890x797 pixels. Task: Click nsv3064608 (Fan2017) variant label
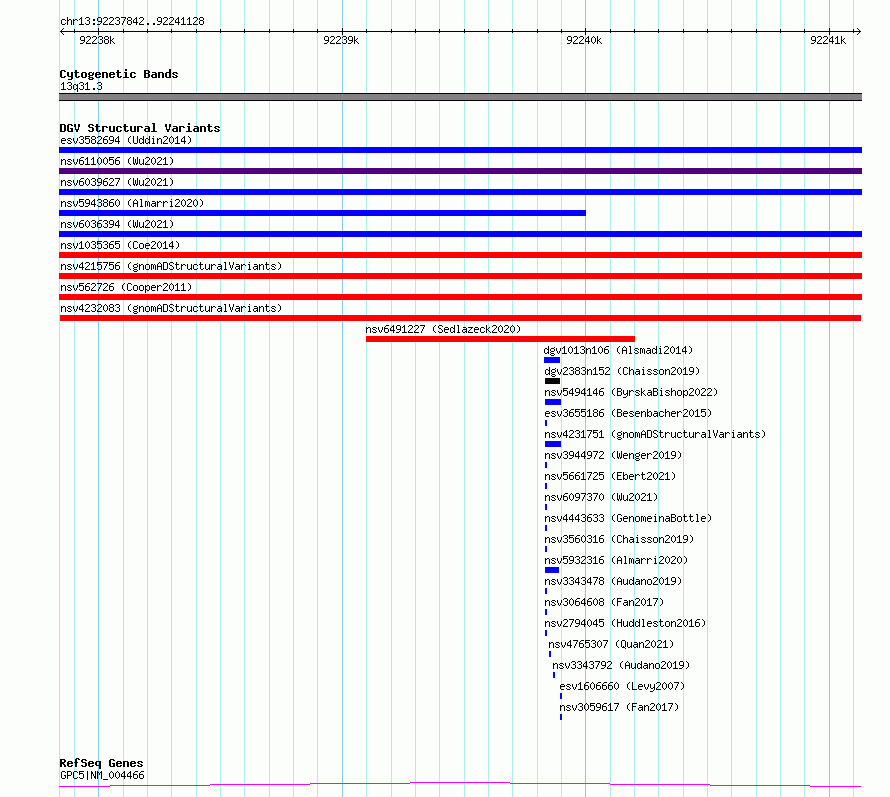[604, 602]
